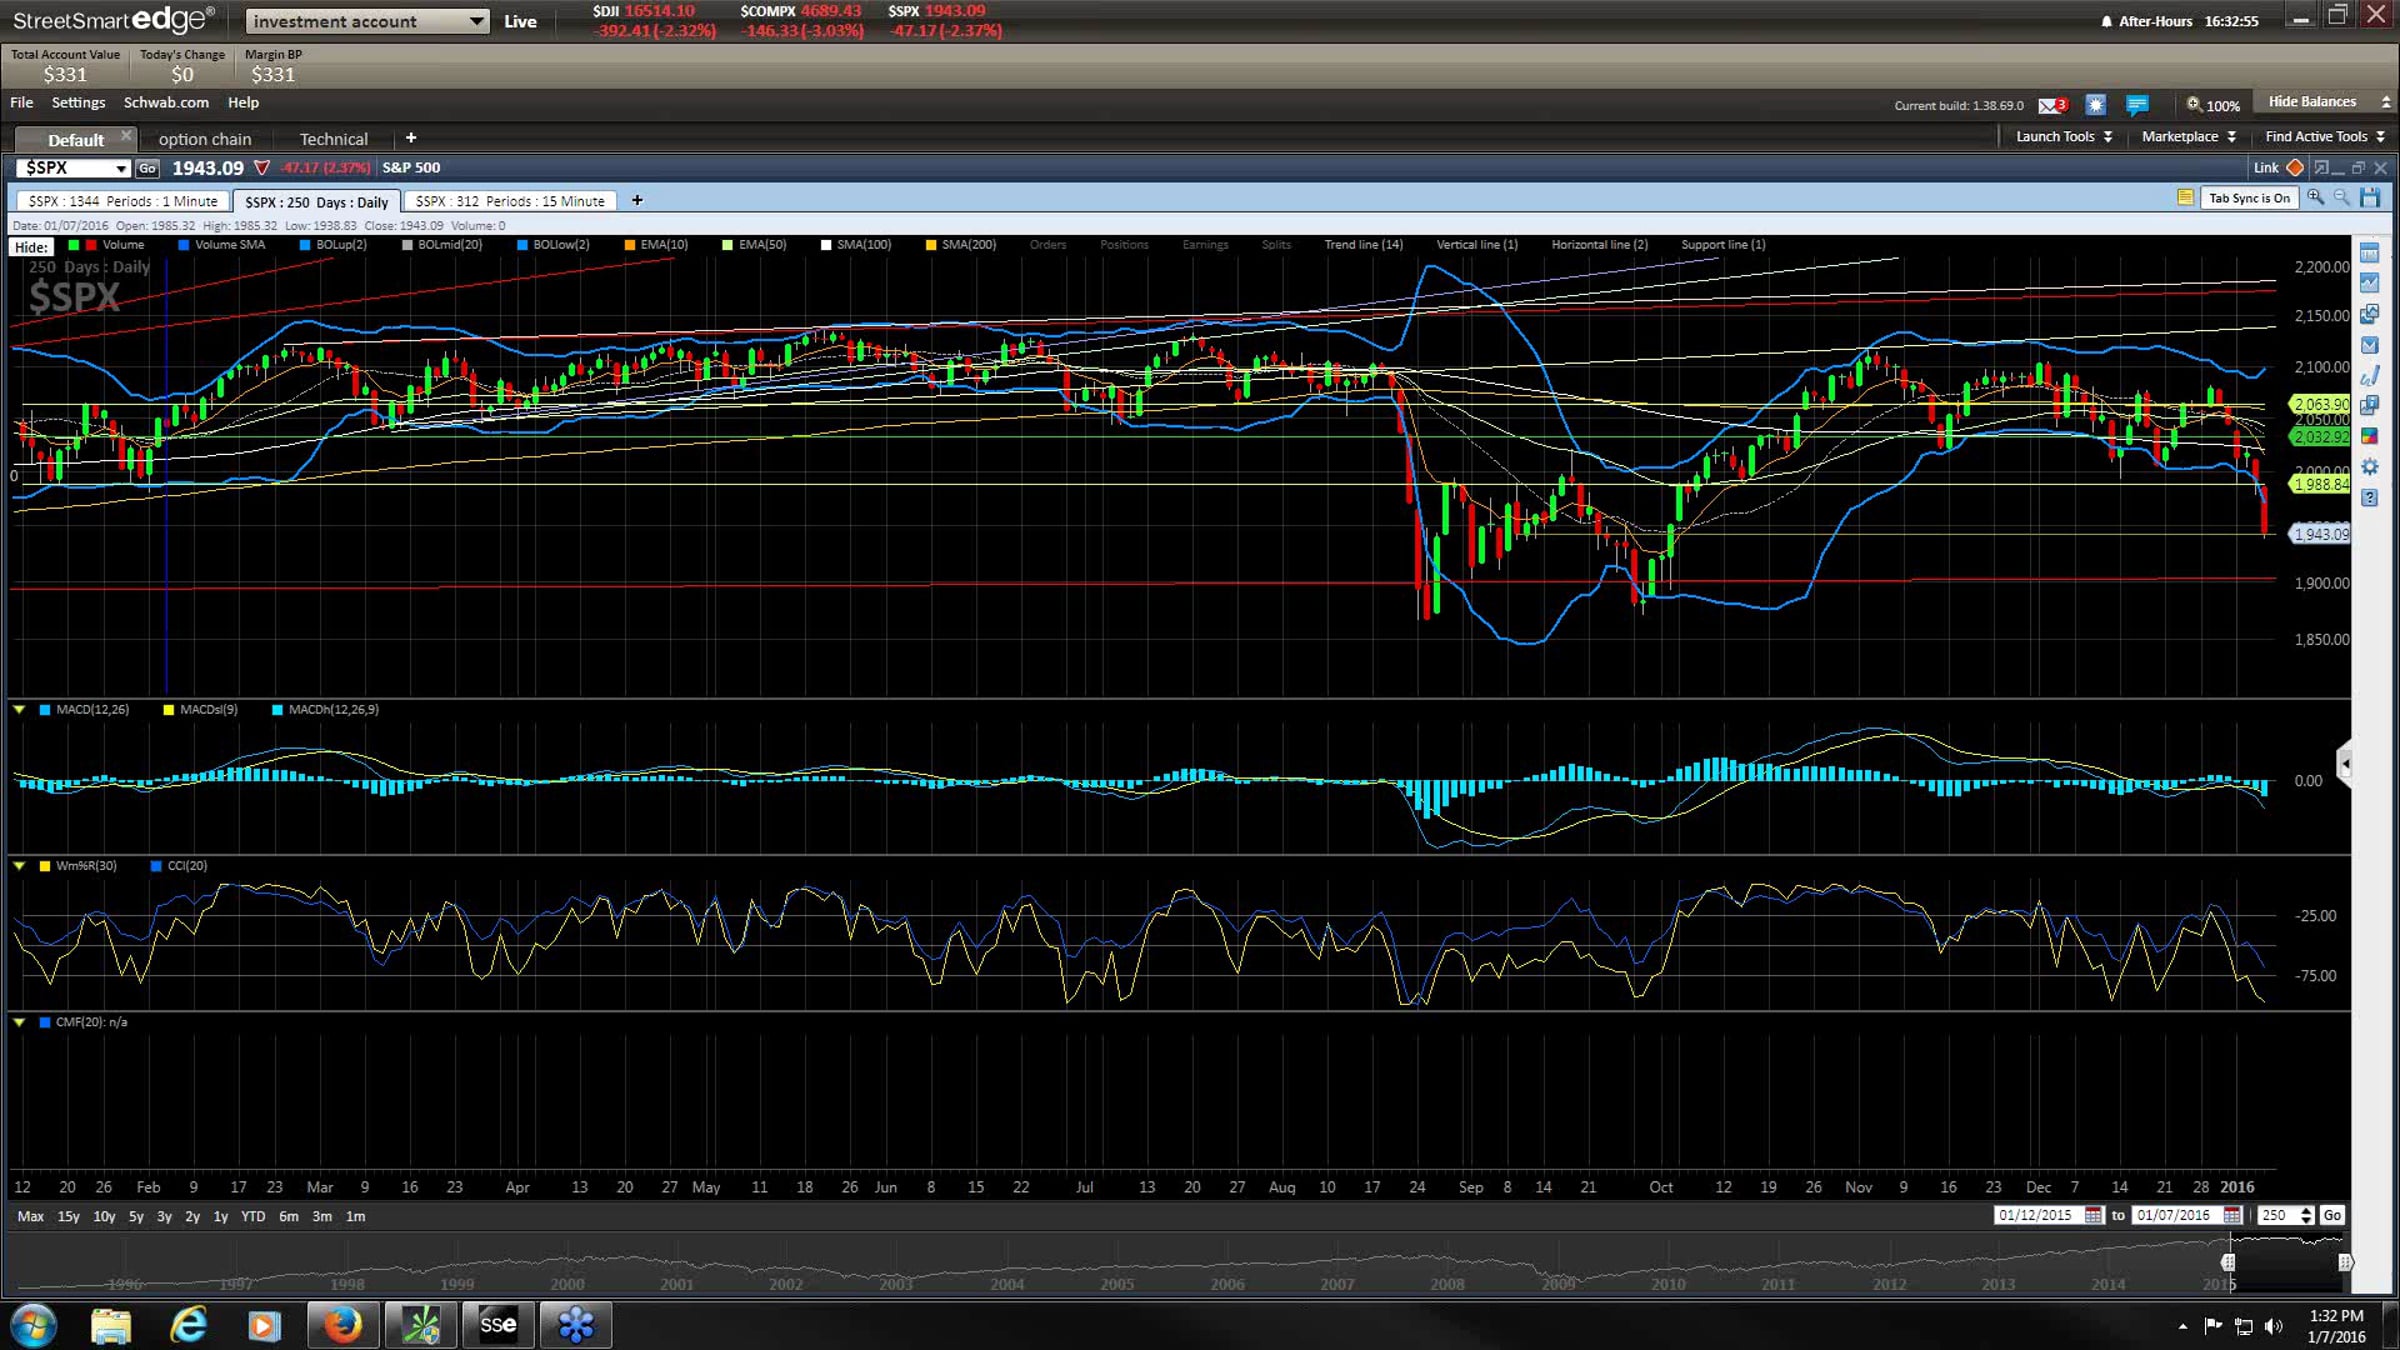This screenshot has width=2400, height=1350.
Task: Click the start date input field
Action: pyautogui.click(x=2037, y=1215)
